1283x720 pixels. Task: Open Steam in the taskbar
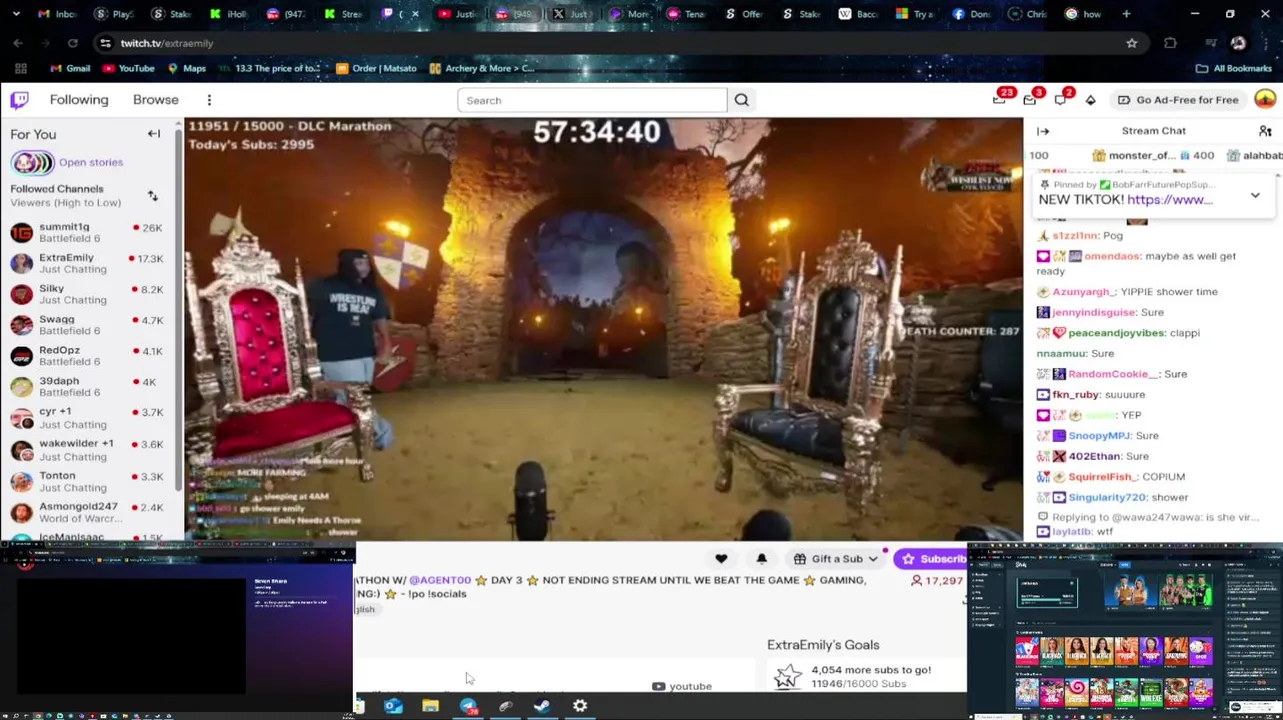pyautogui.click(x=542, y=706)
